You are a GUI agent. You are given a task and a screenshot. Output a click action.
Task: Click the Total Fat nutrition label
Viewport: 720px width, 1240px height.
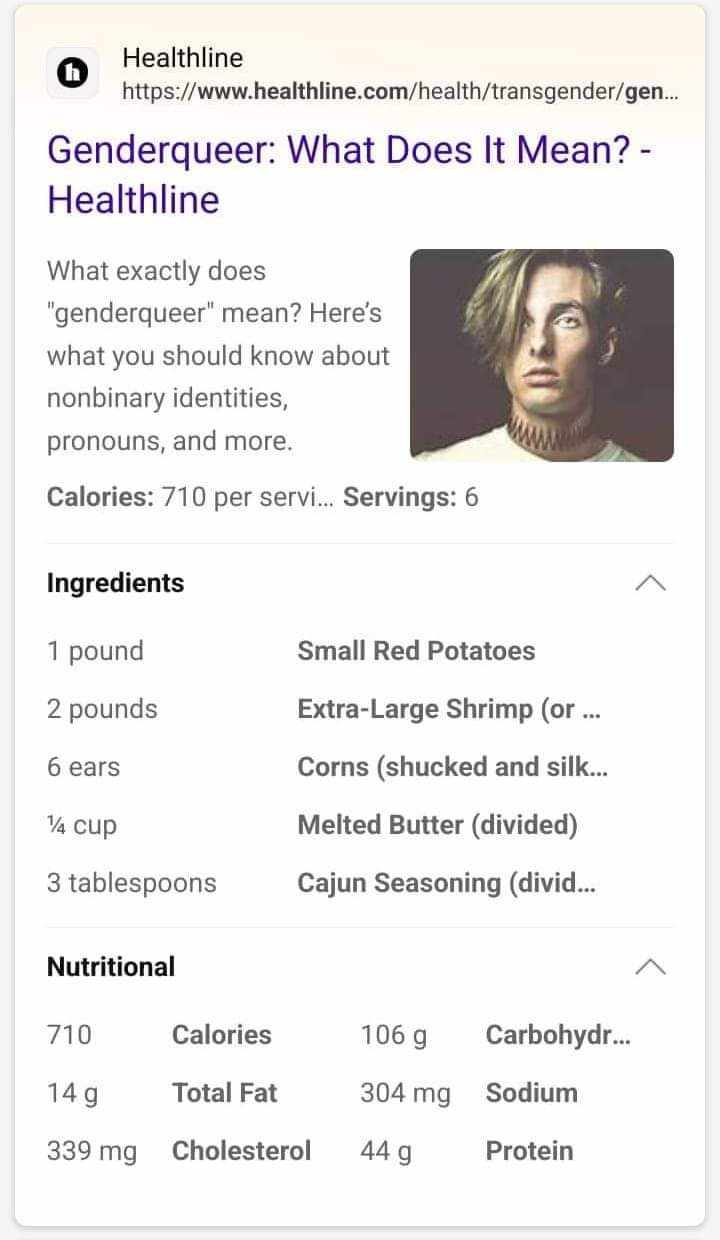point(224,1093)
